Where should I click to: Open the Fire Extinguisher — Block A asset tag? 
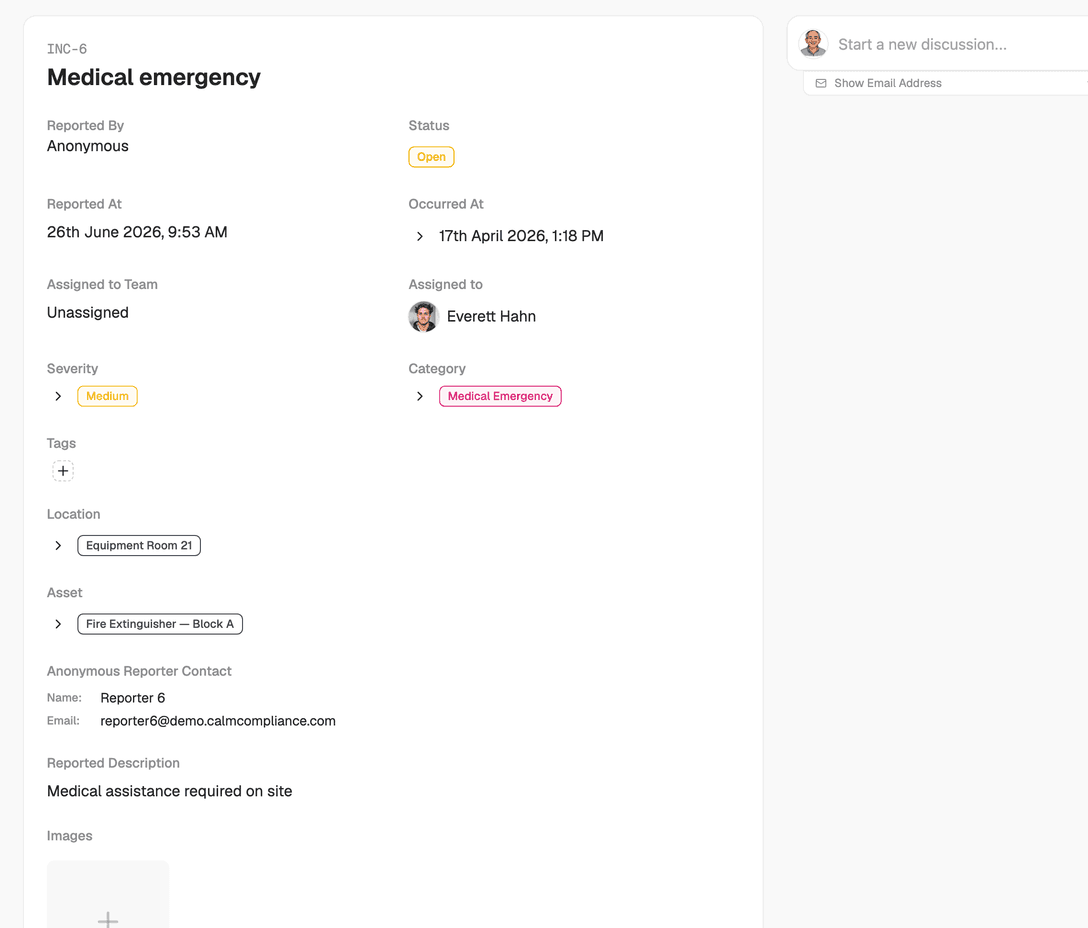(160, 624)
